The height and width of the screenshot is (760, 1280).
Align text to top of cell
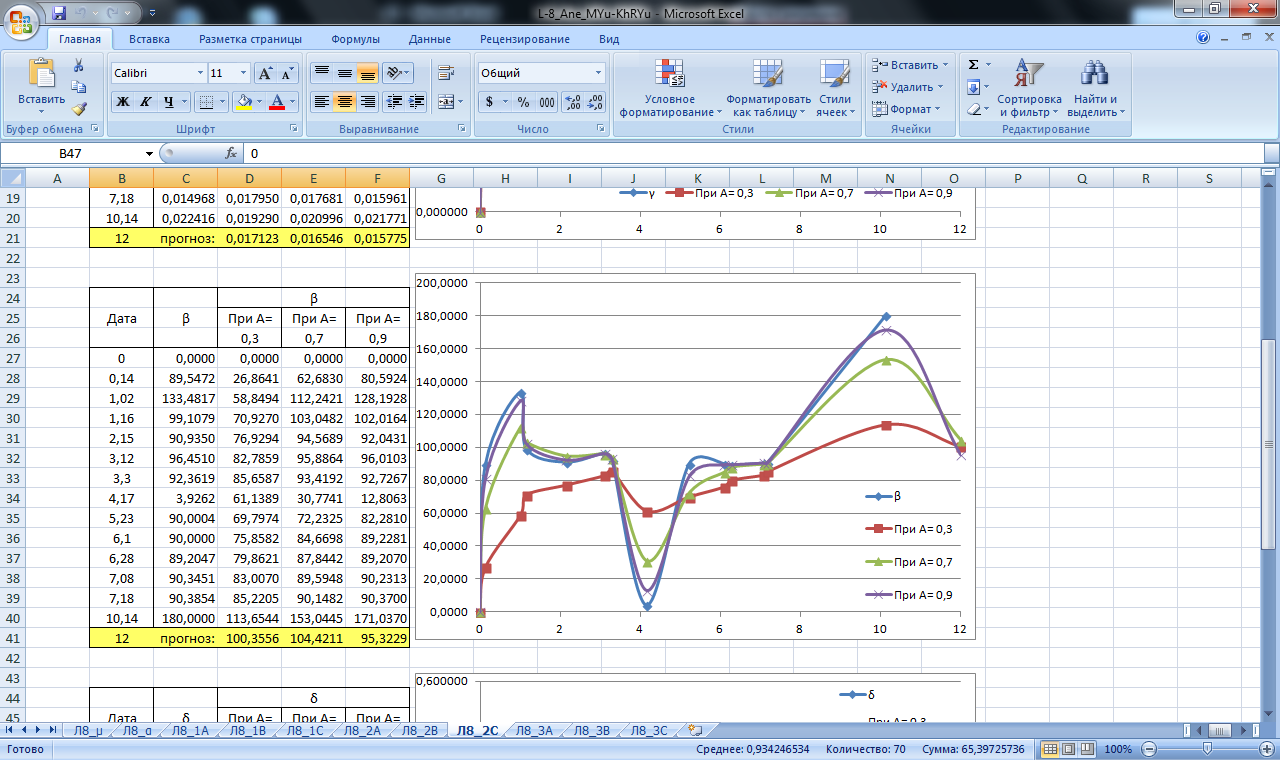pos(321,73)
